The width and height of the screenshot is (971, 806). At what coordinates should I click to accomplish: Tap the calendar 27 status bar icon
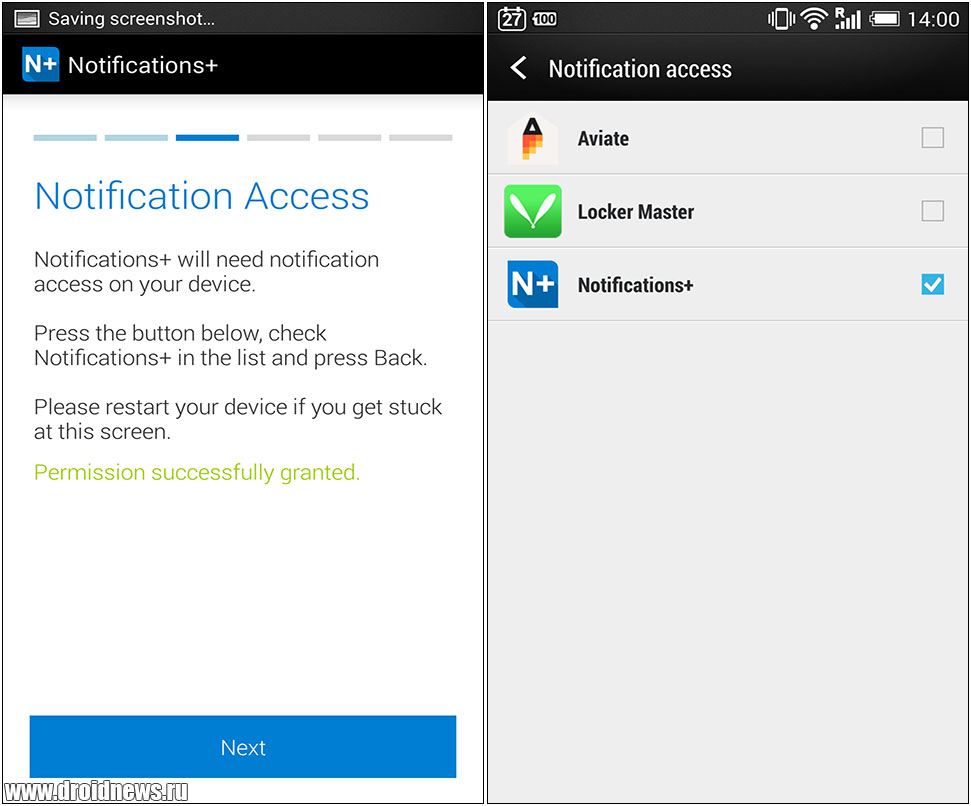[x=512, y=19]
